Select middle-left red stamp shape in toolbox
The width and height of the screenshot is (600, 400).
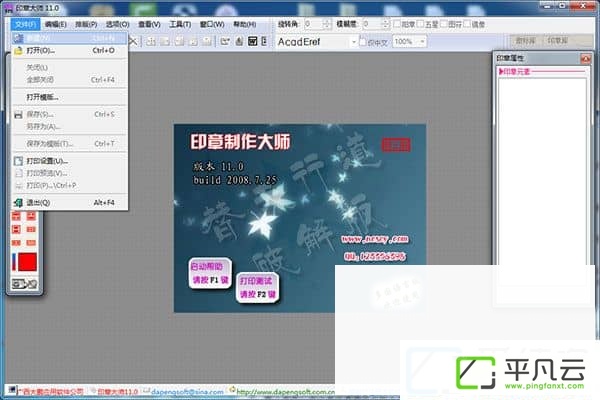point(16,229)
